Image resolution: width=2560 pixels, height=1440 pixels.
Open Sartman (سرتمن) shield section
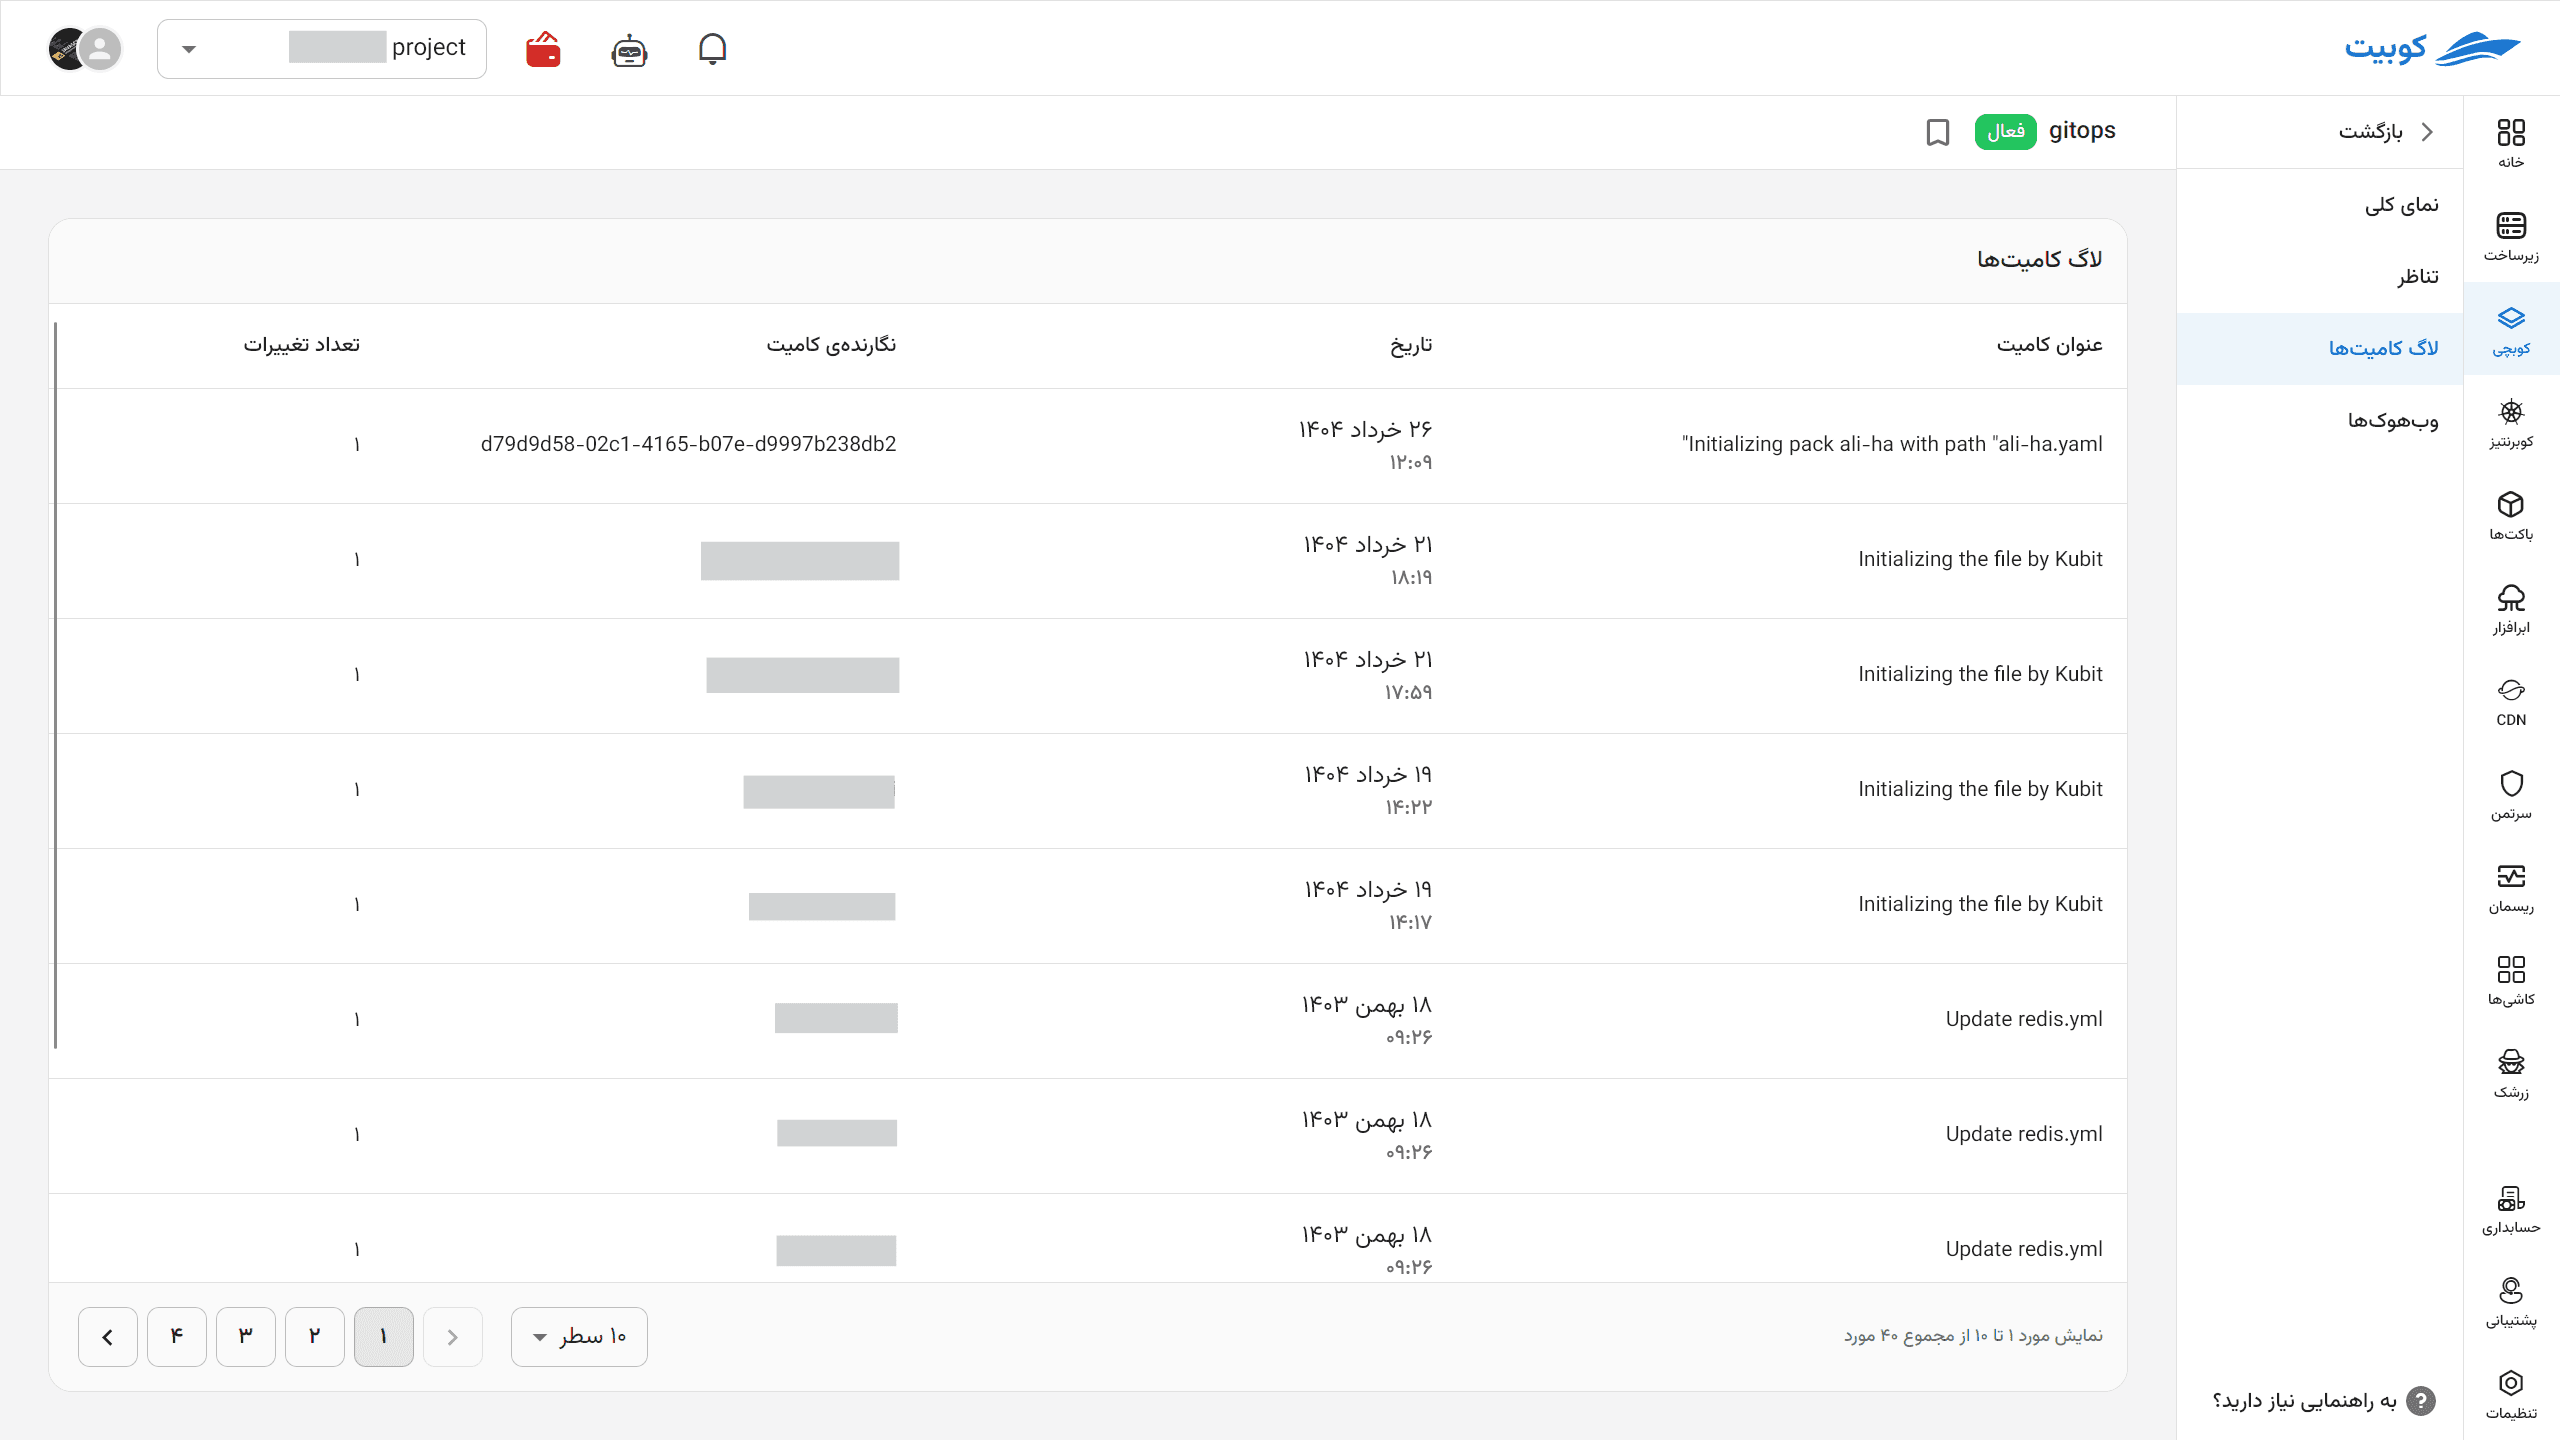point(2511,794)
